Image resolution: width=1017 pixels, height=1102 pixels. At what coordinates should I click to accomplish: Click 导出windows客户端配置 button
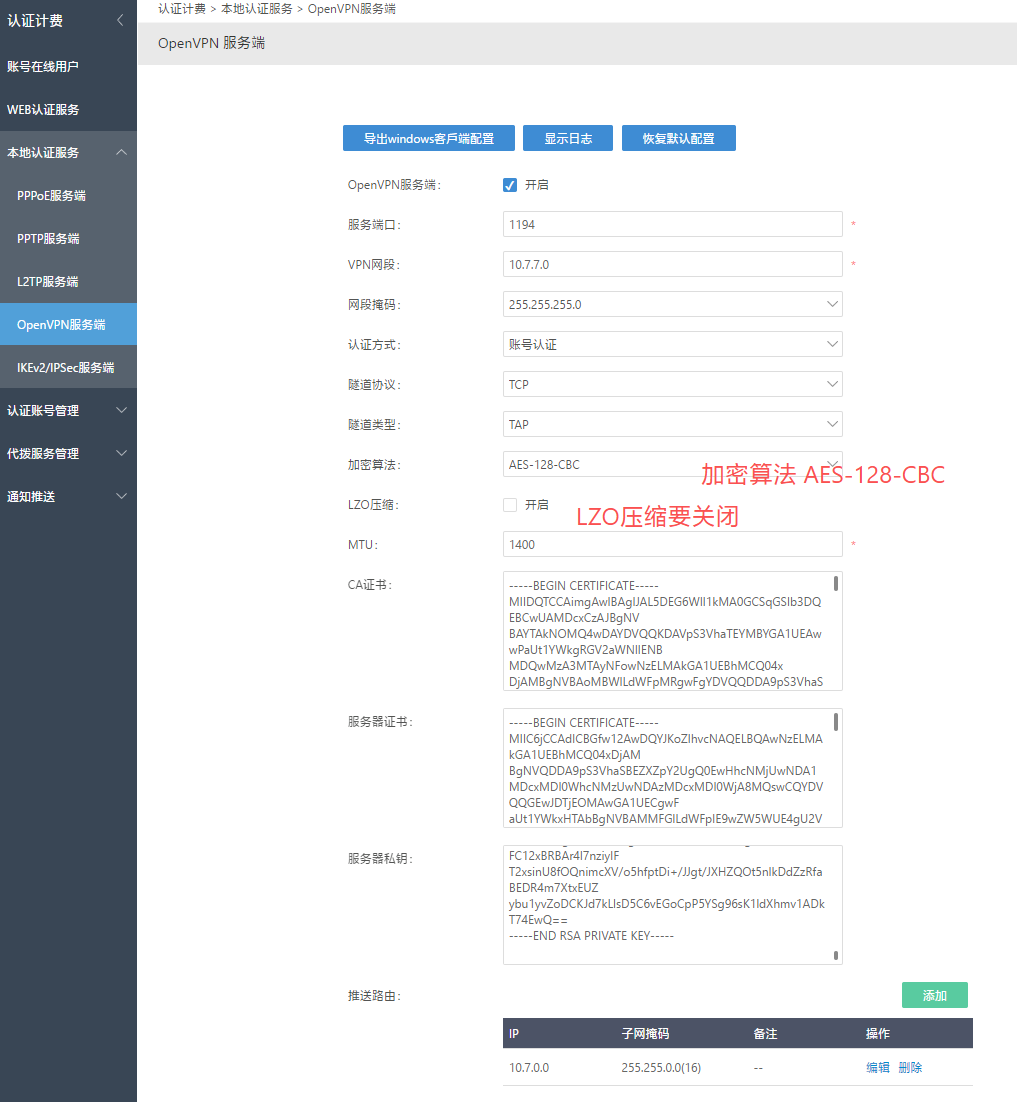click(x=428, y=138)
